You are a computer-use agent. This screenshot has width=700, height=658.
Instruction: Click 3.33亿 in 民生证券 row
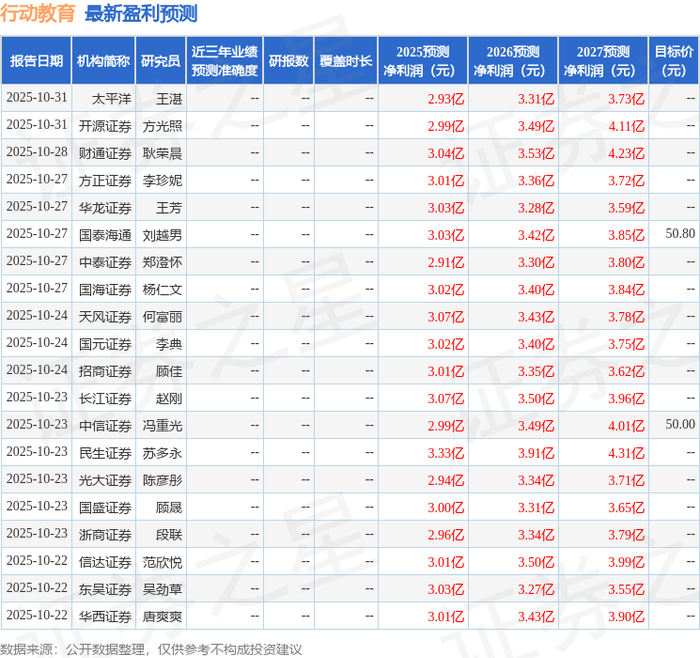click(x=446, y=453)
